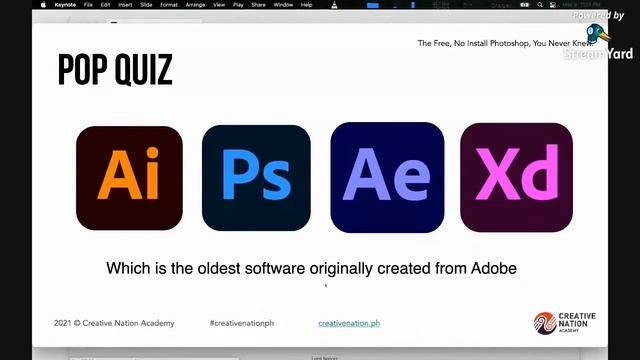The width and height of the screenshot is (640, 360).
Task: Click the 'Which is the oldest software' question text
Action: point(311,269)
